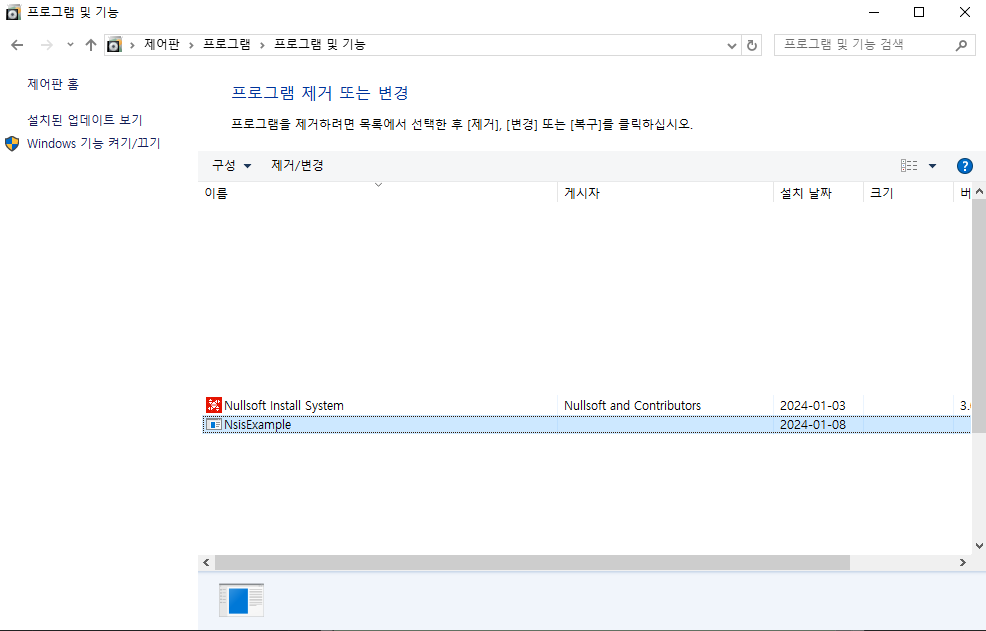Open Windows 기능 켜기/끄기 link

[x=94, y=143]
